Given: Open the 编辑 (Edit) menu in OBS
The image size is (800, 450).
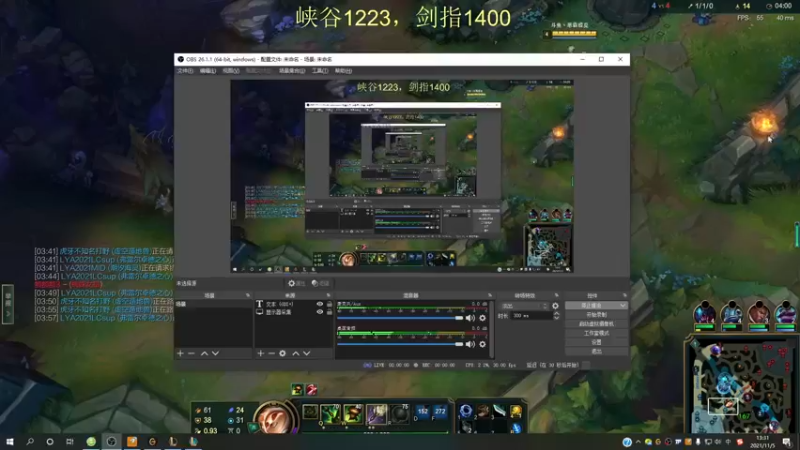Looking at the screenshot, I should (x=208, y=71).
